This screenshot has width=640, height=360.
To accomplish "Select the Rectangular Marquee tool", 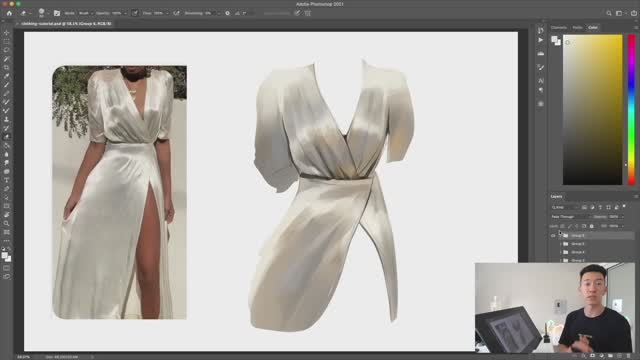I will (6, 41).
